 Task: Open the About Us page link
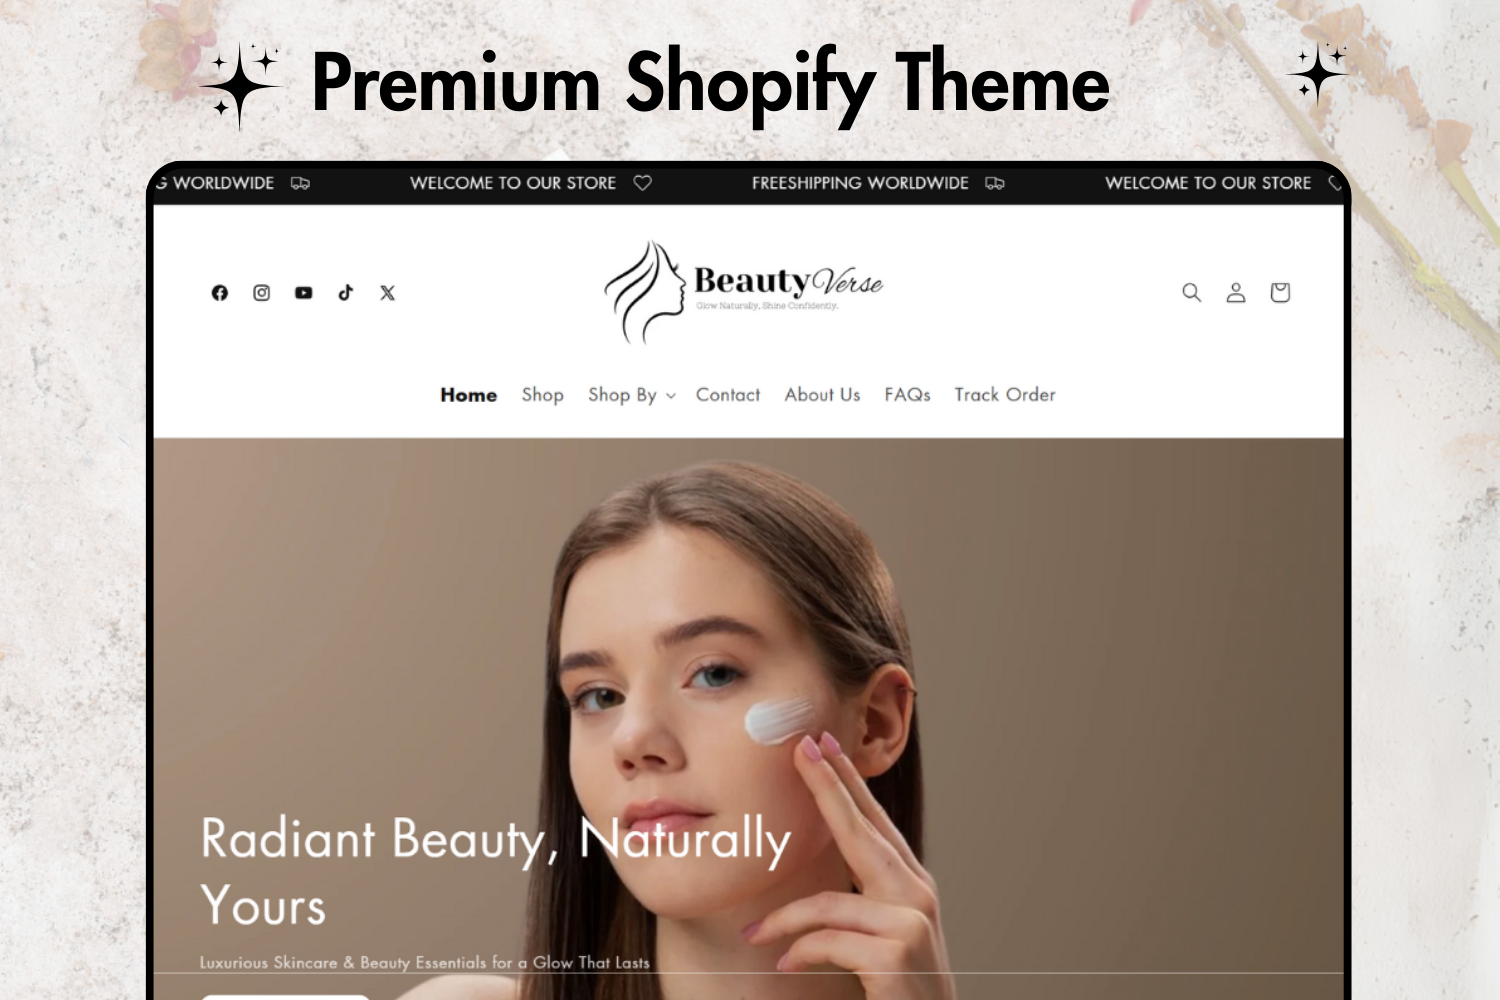pos(823,395)
